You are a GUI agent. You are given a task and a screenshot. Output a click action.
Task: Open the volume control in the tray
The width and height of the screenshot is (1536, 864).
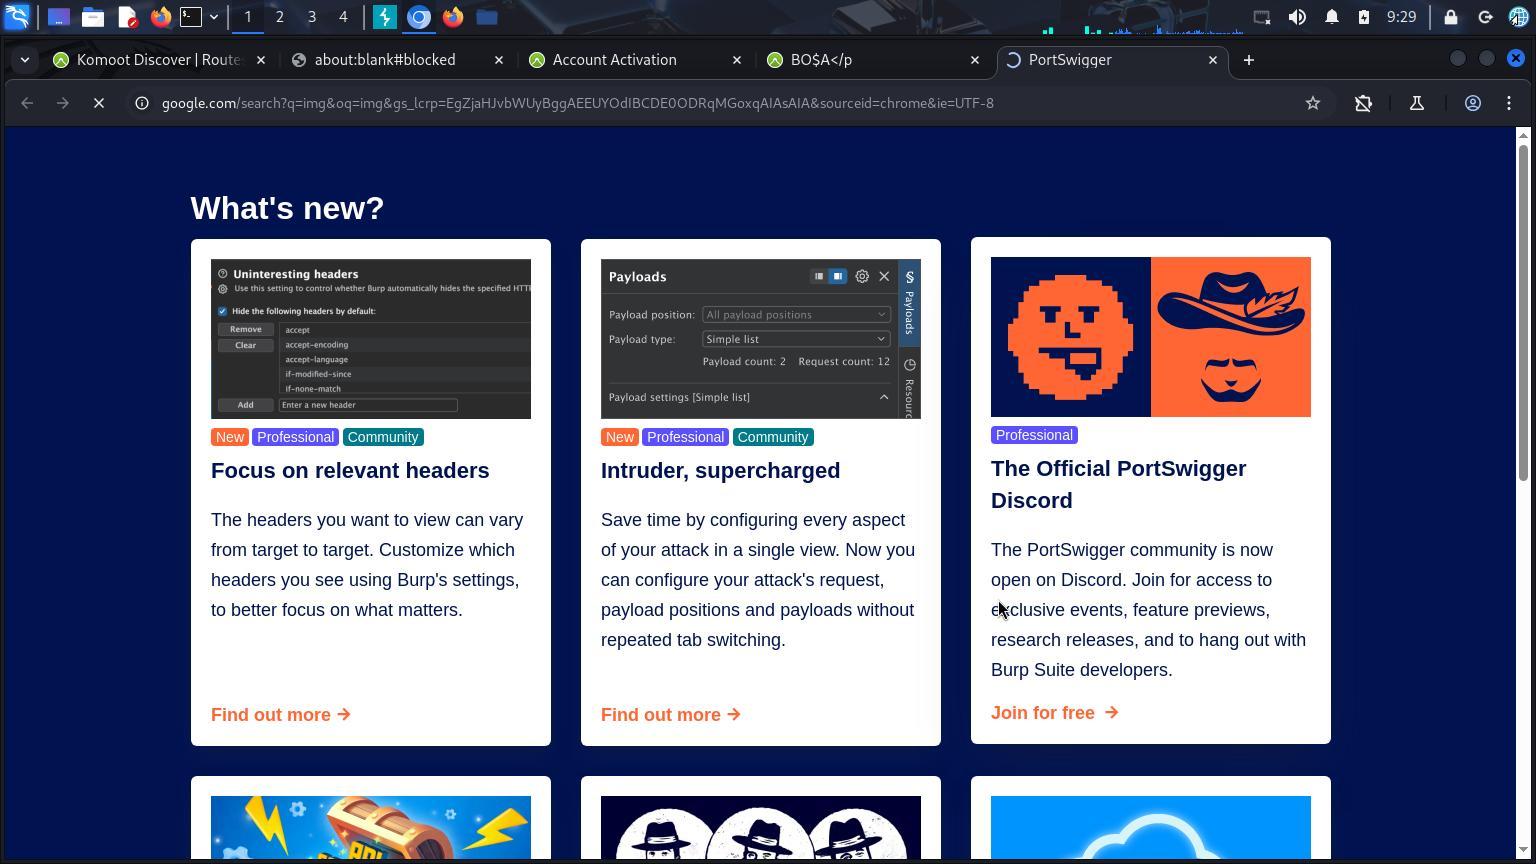point(1297,17)
